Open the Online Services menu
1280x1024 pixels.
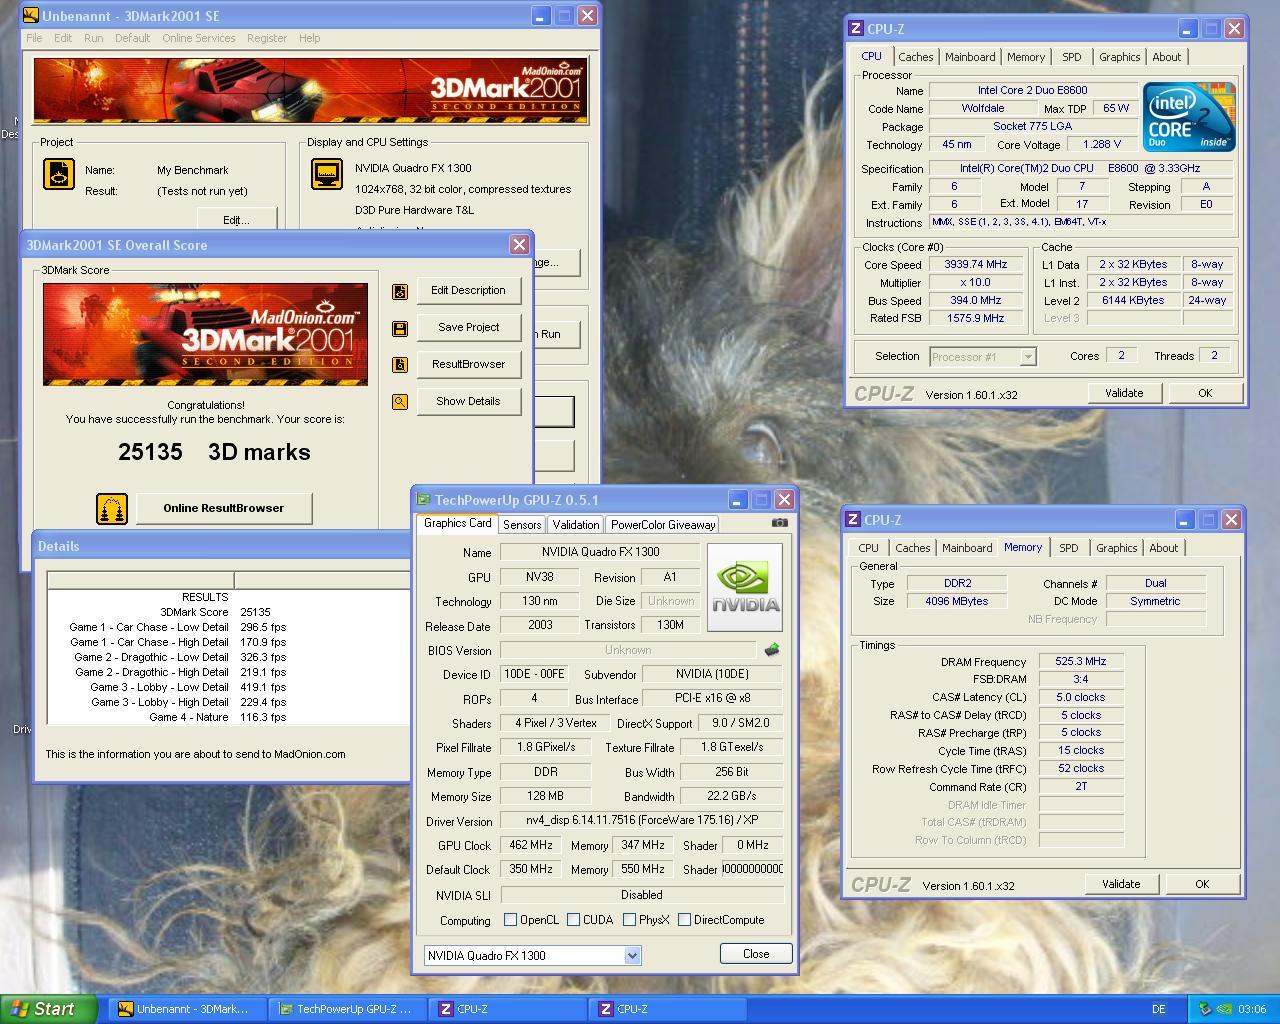point(199,38)
